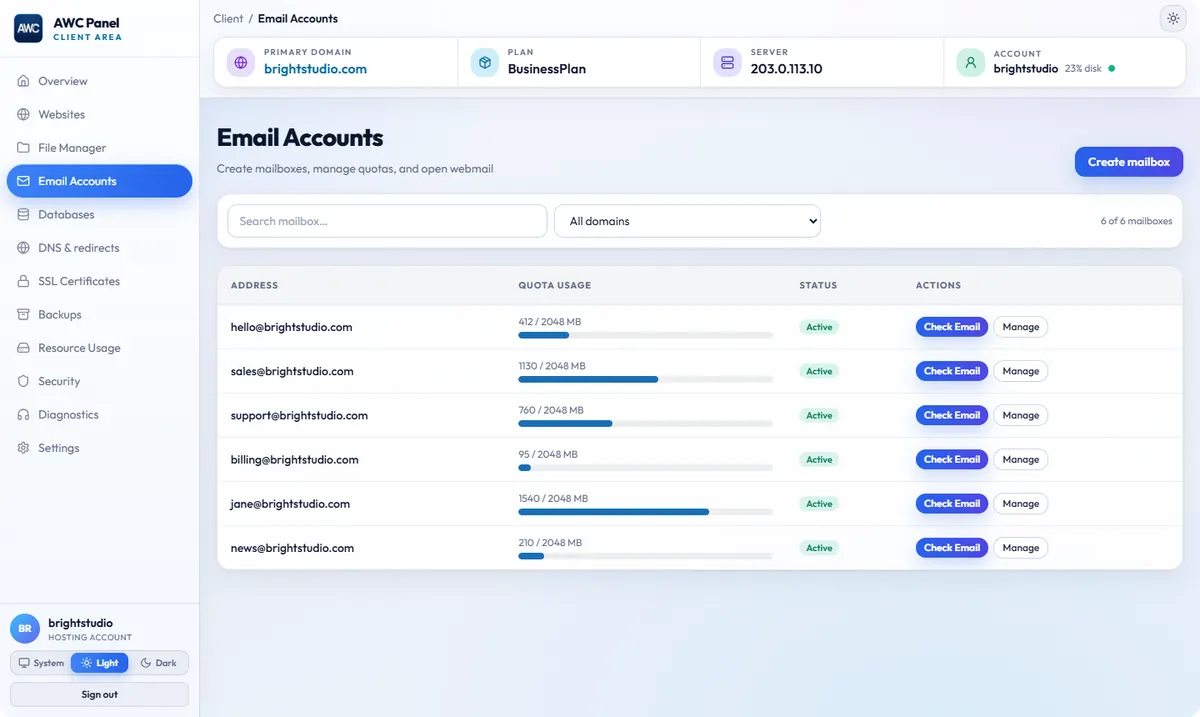Click the Plan cube icon
Image resolution: width=1200 pixels, height=717 pixels.
(x=485, y=62)
